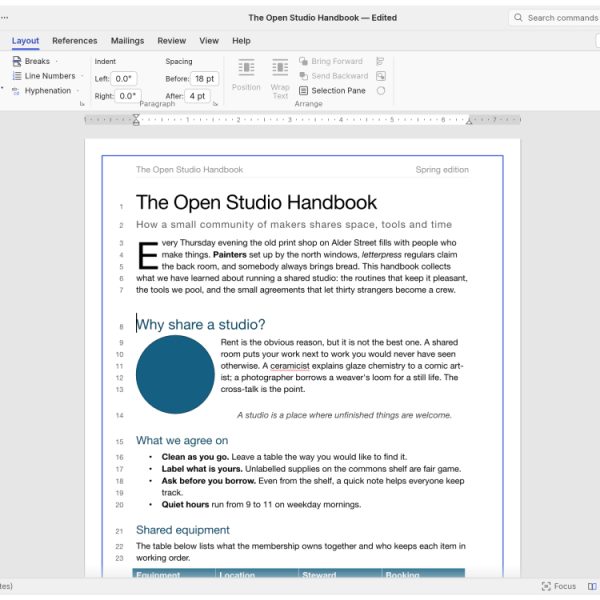Click the Spacing Before field
The image size is (600, 600).
click(205, 79)
